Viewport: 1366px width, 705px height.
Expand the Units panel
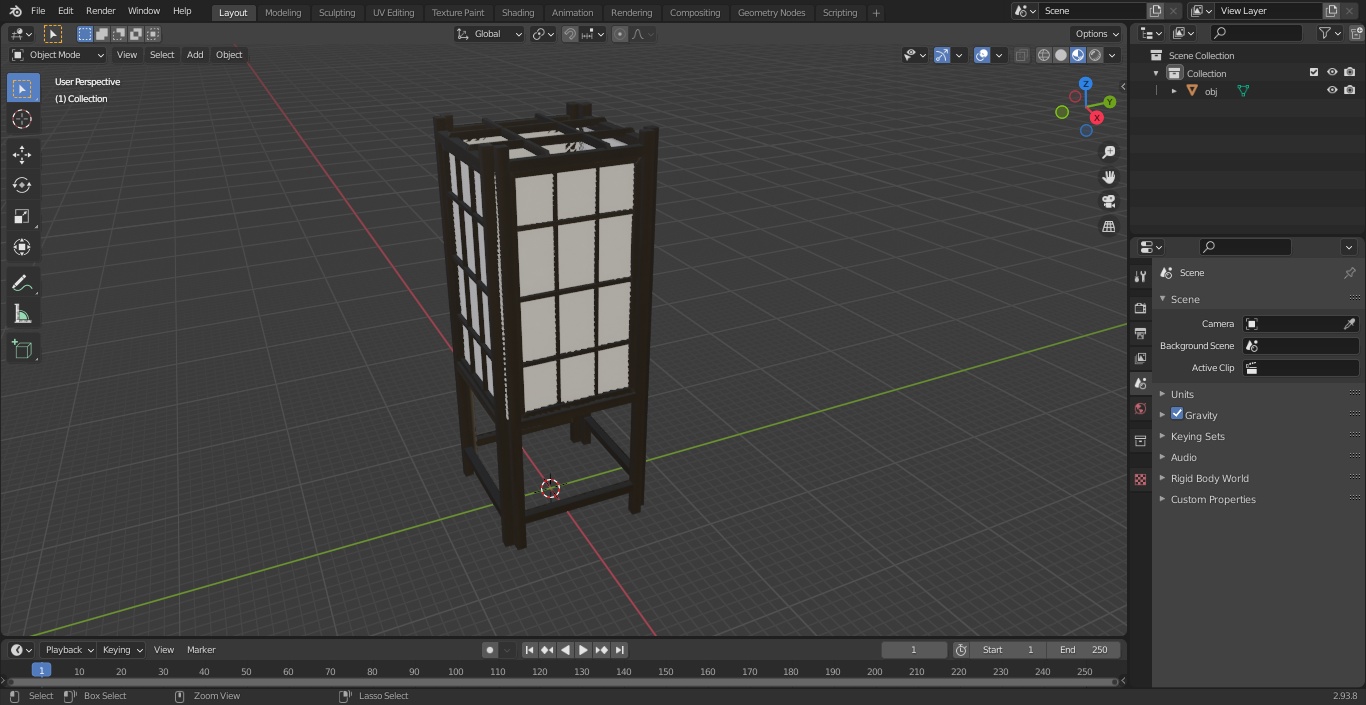(x=1182, y=394)
